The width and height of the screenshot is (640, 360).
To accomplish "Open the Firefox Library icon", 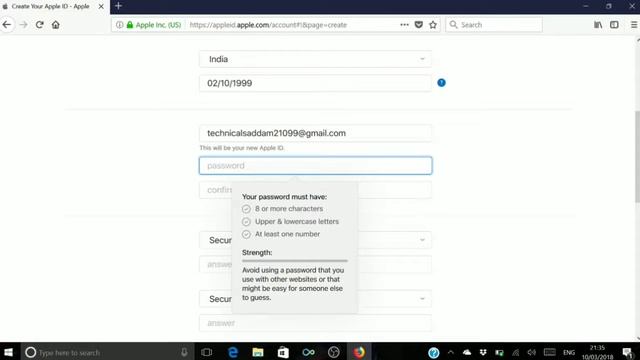I will tap(598, 25).
